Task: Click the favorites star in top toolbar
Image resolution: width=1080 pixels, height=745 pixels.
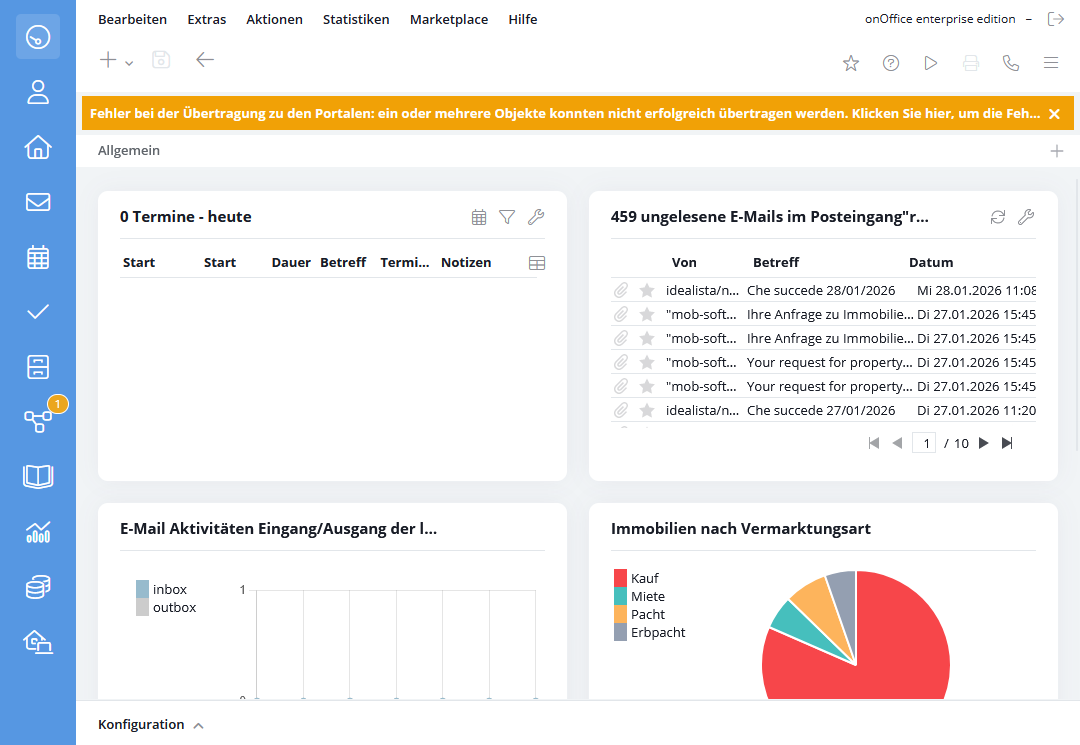Action: 851,63
